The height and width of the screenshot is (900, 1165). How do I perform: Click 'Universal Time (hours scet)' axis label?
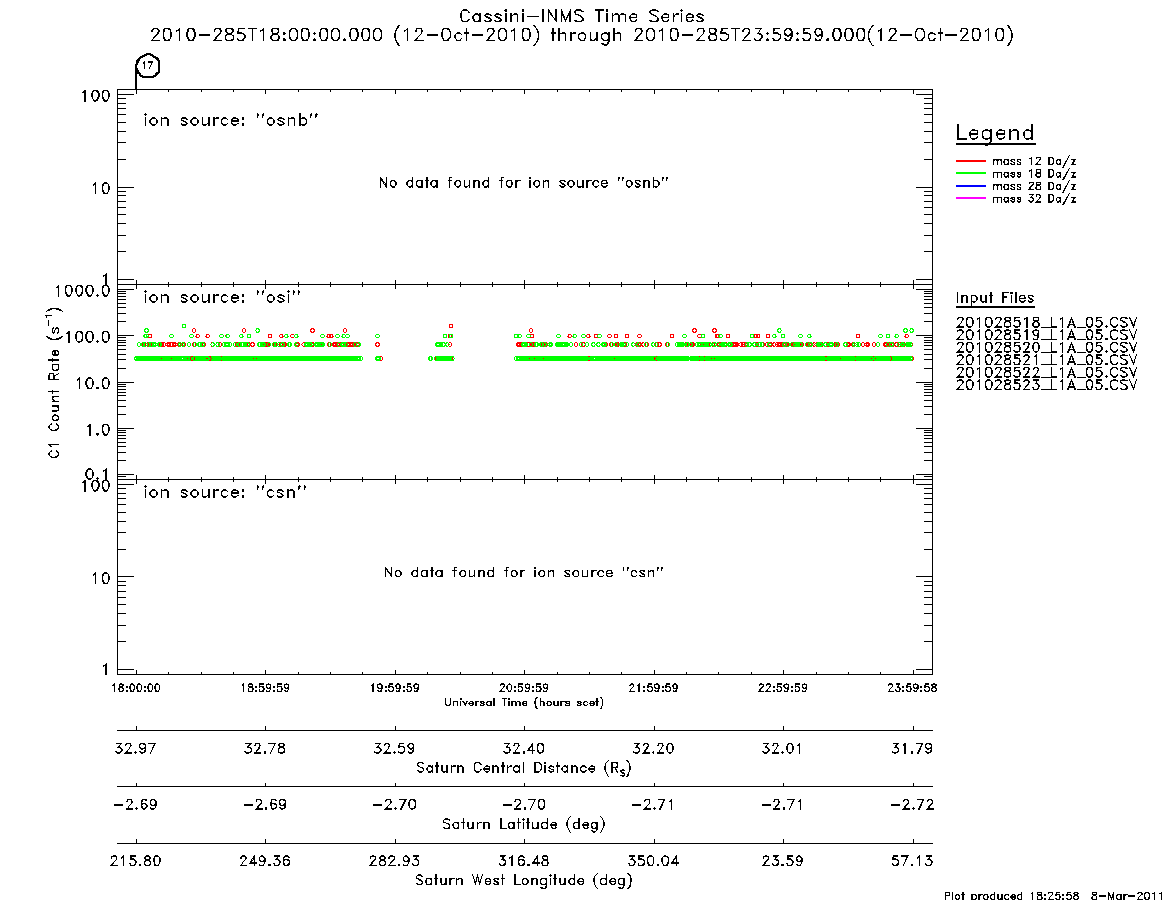click(x=524, y=702)
